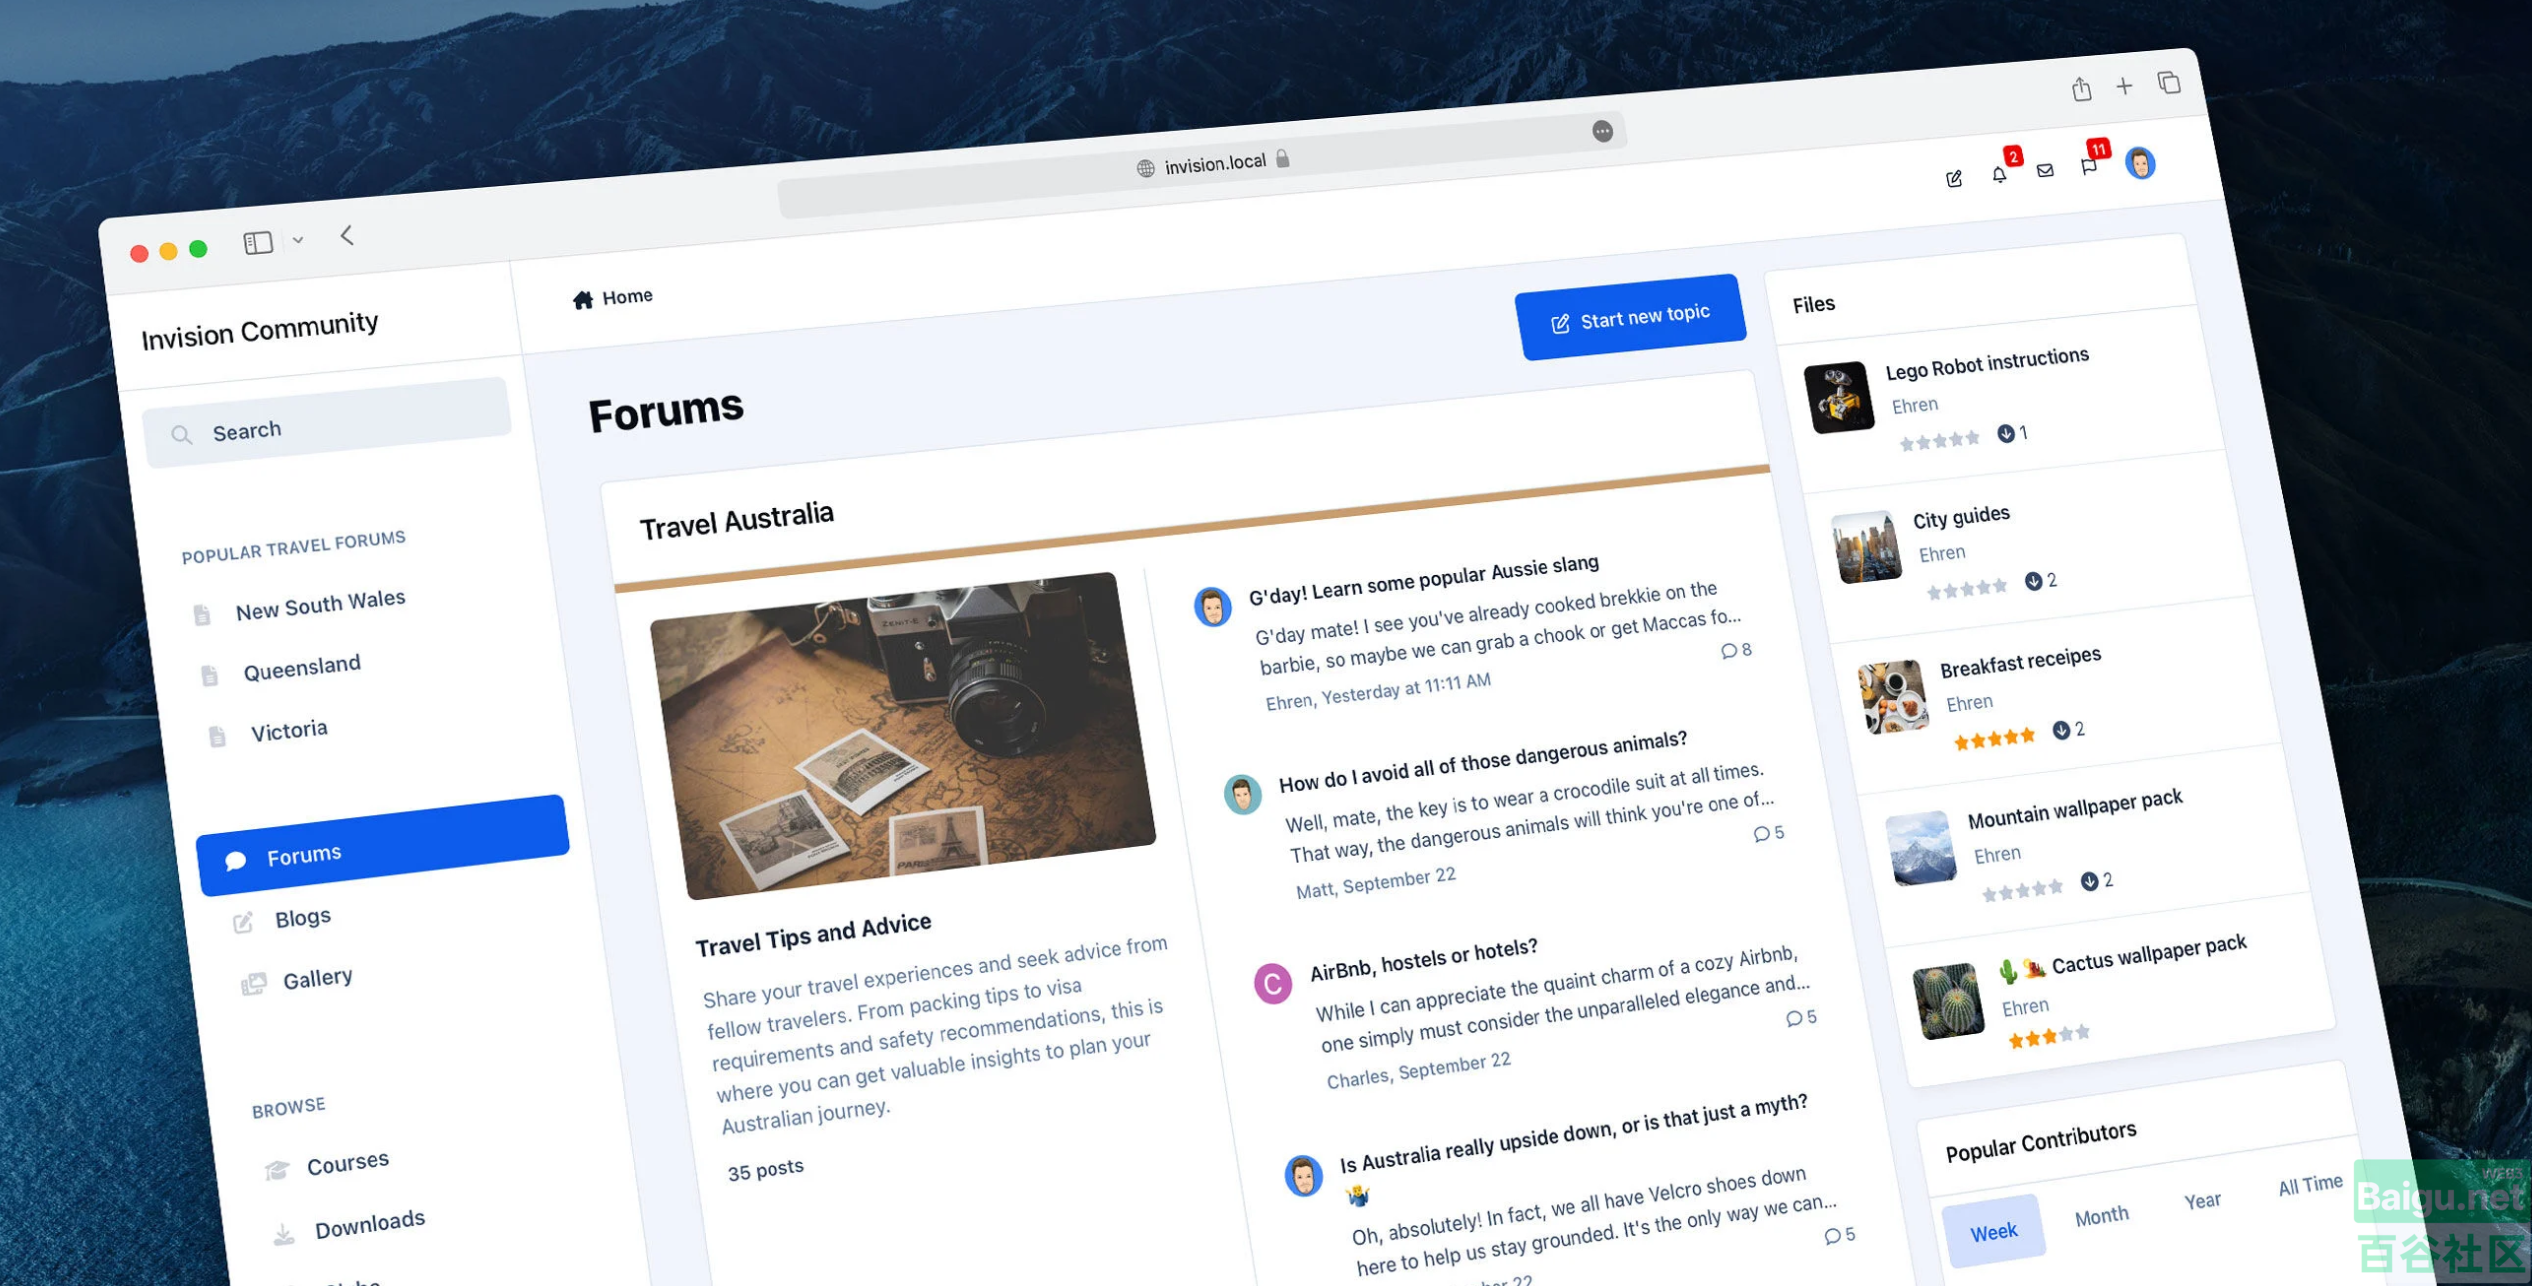Viewport: 2532px width, 1286px height.
Task: Click the Cactus wallpaper pack thumbnail
Action: tap(1948, 1001)
